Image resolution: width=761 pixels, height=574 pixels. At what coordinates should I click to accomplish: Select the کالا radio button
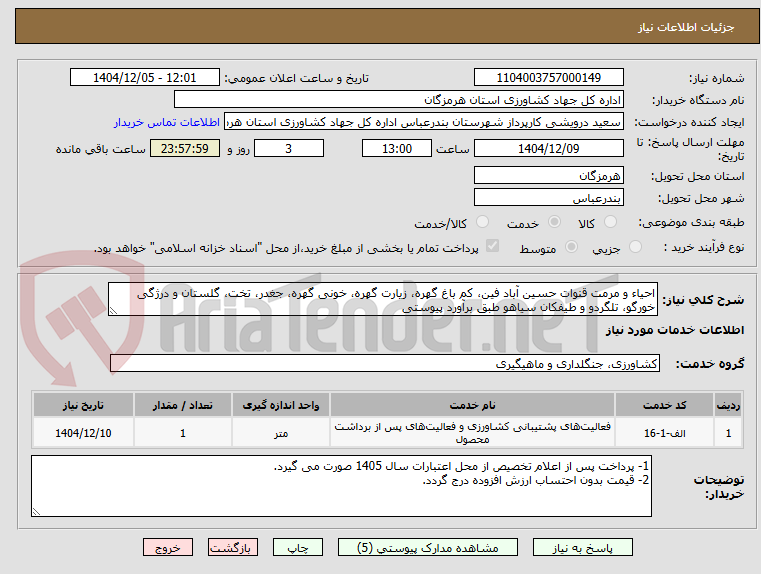610,222
